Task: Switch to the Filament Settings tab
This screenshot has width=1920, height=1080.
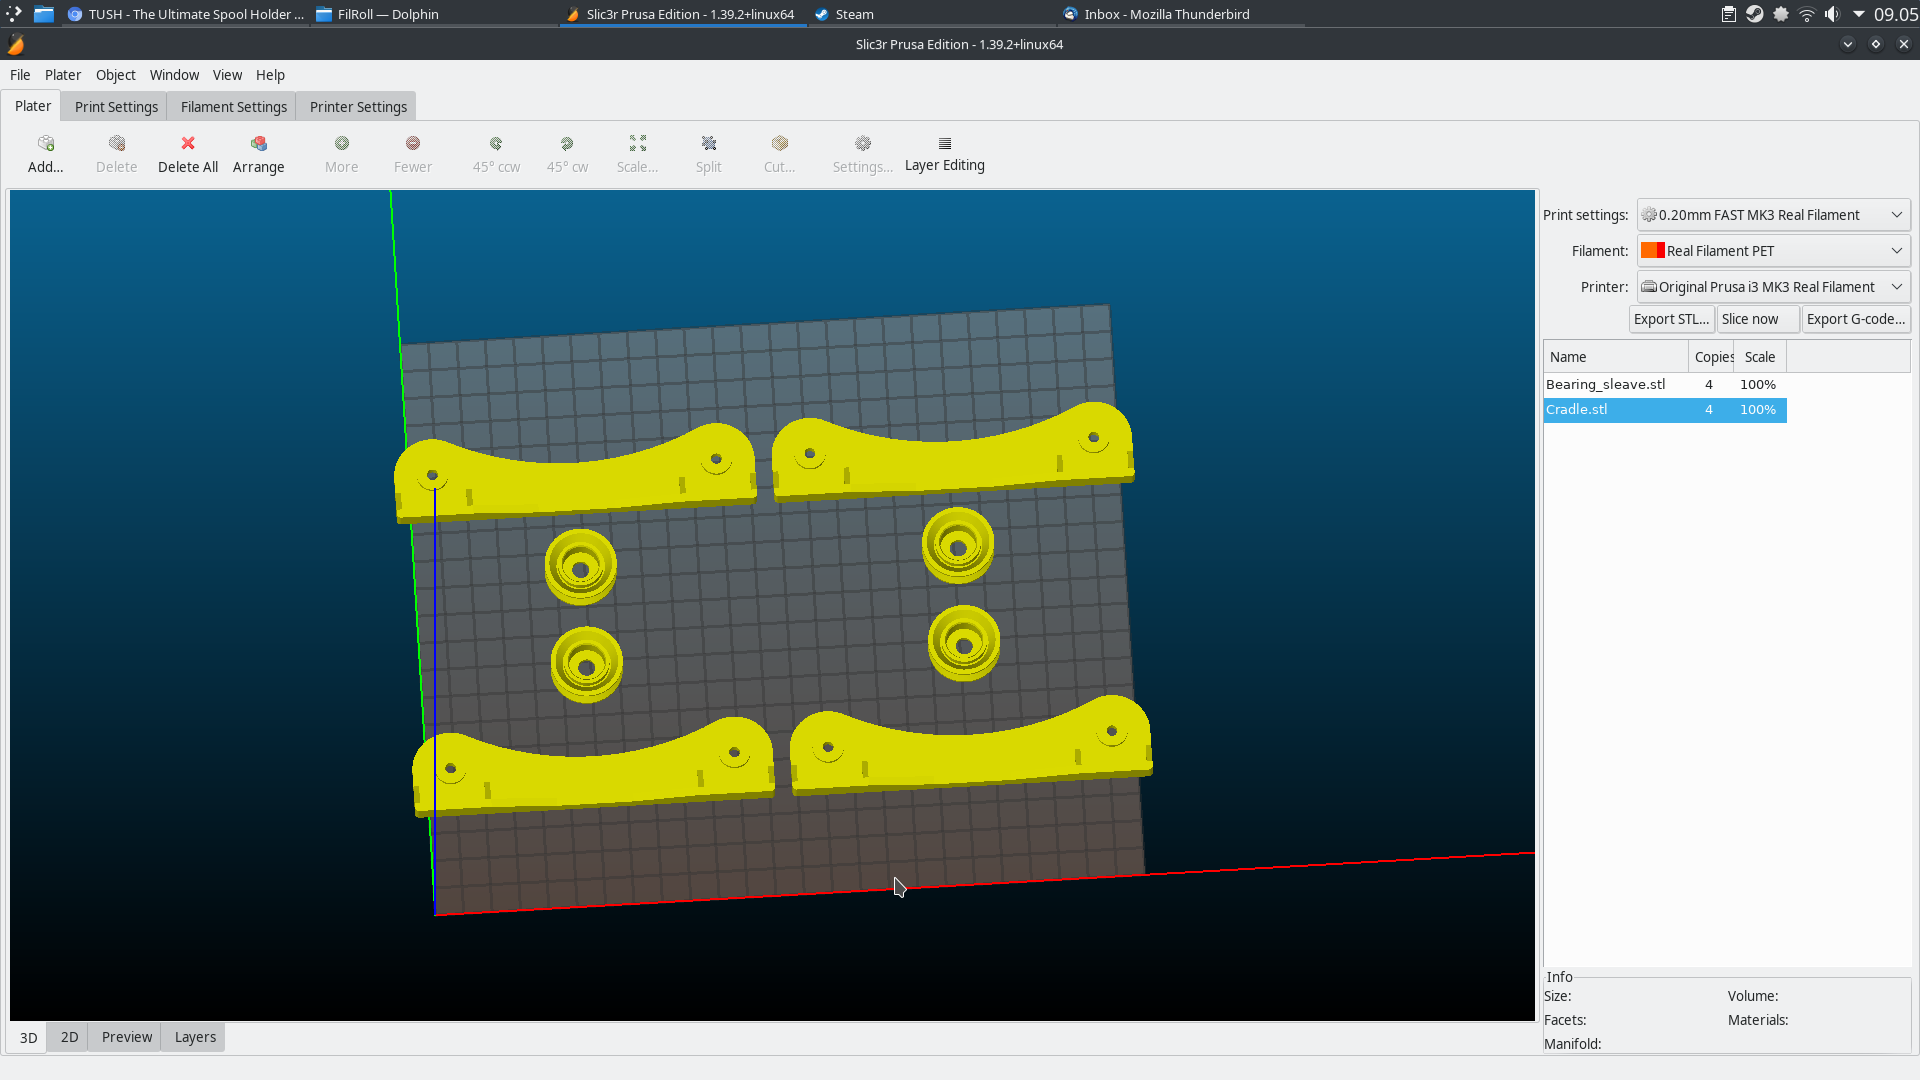Action: pos(234,107)
